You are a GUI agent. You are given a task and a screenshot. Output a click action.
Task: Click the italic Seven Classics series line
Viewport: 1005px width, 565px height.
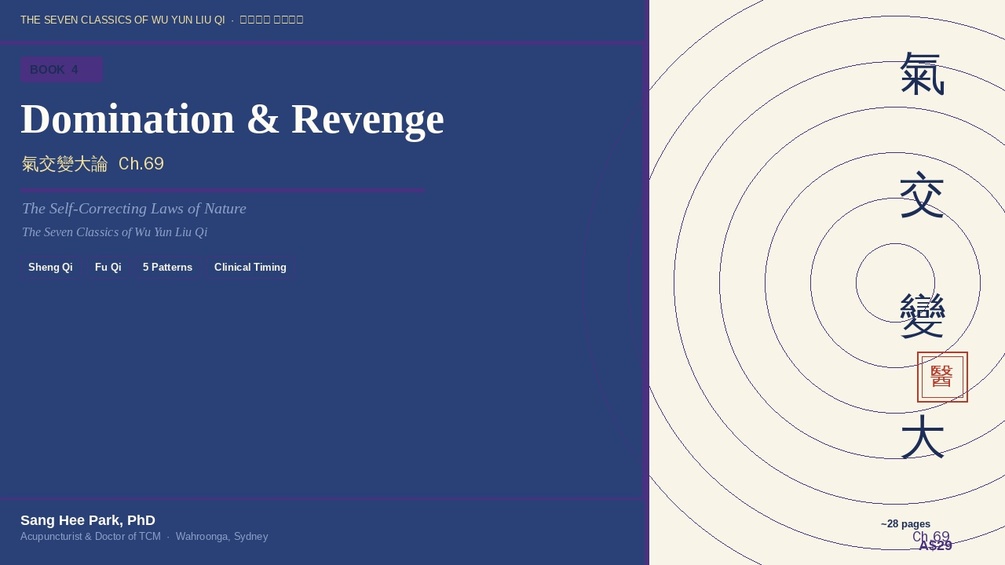click(x=115, y=232)
